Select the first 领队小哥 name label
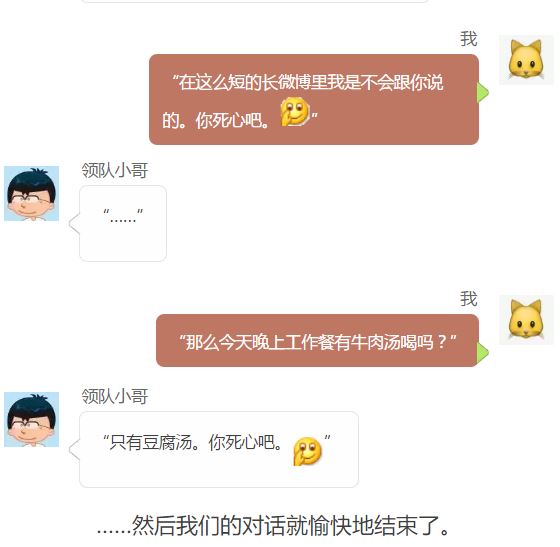 [115, 170]
